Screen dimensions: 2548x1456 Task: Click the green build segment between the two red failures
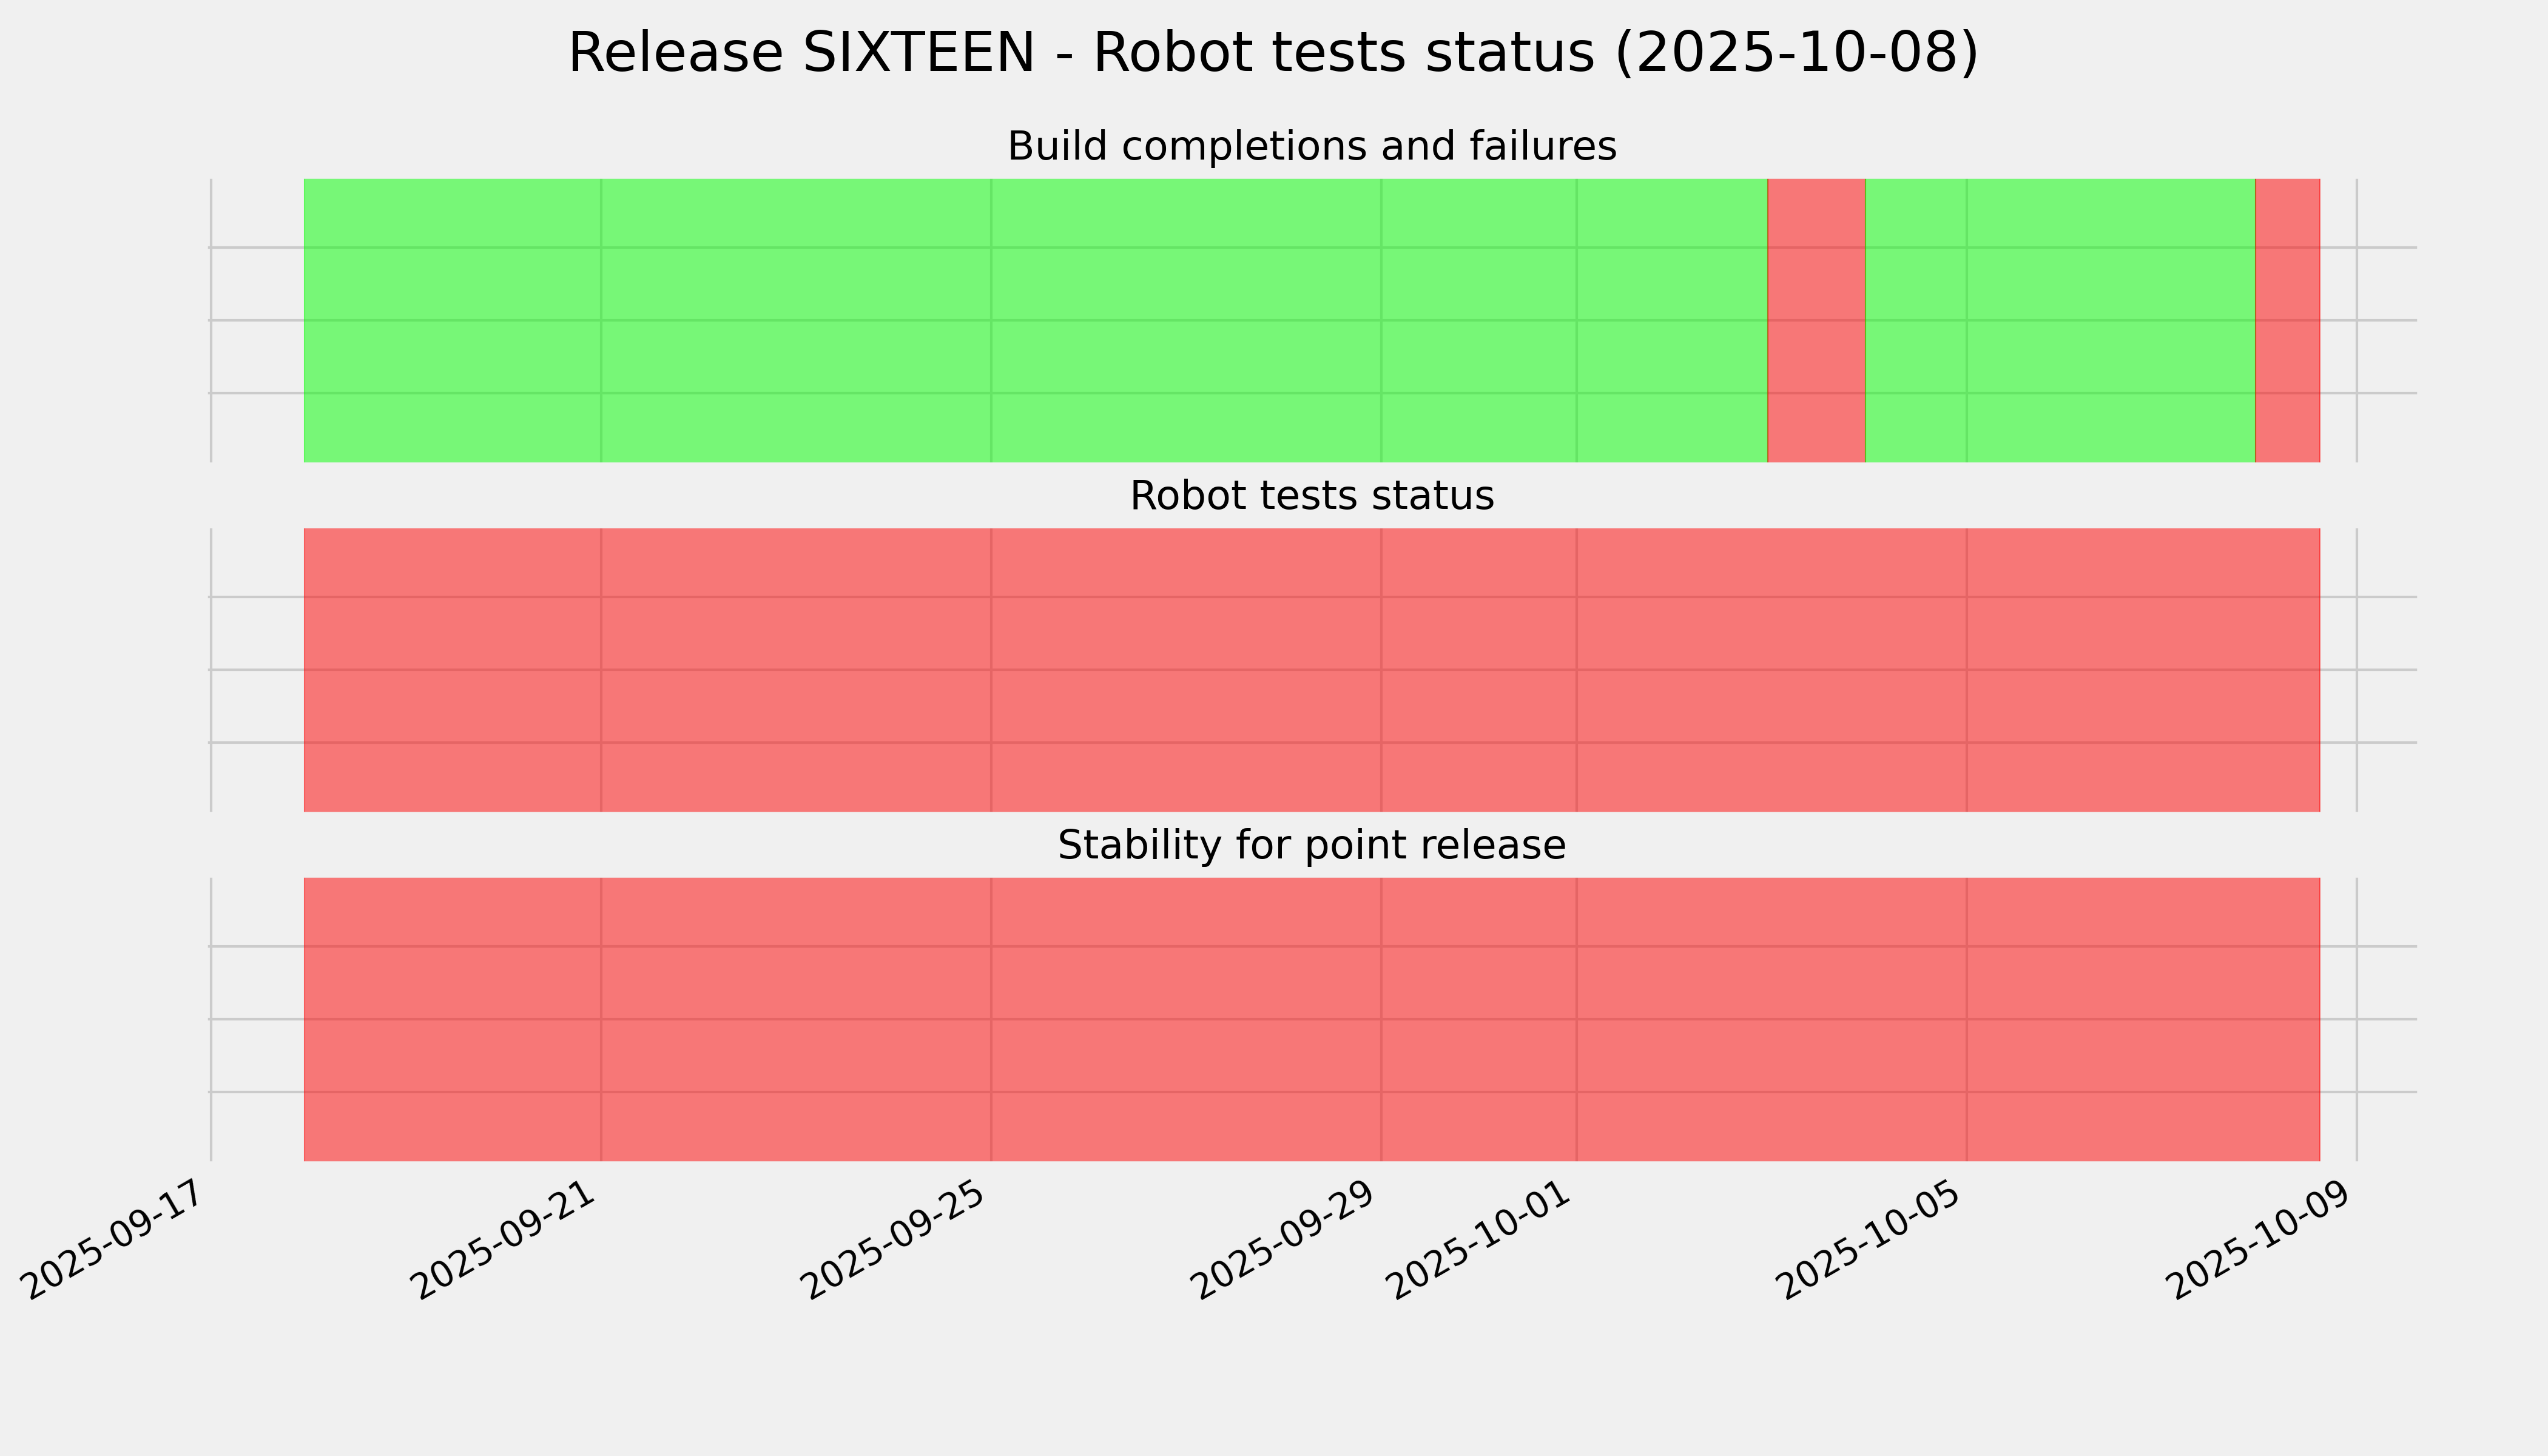pos(2060,320)
